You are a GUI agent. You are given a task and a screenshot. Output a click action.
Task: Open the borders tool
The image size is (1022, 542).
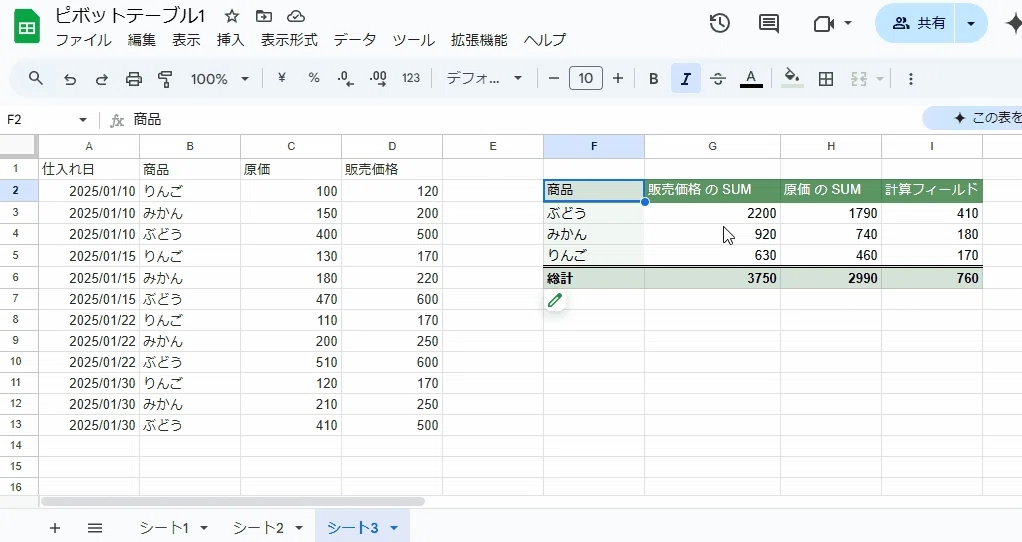click(x=826, y=79)
